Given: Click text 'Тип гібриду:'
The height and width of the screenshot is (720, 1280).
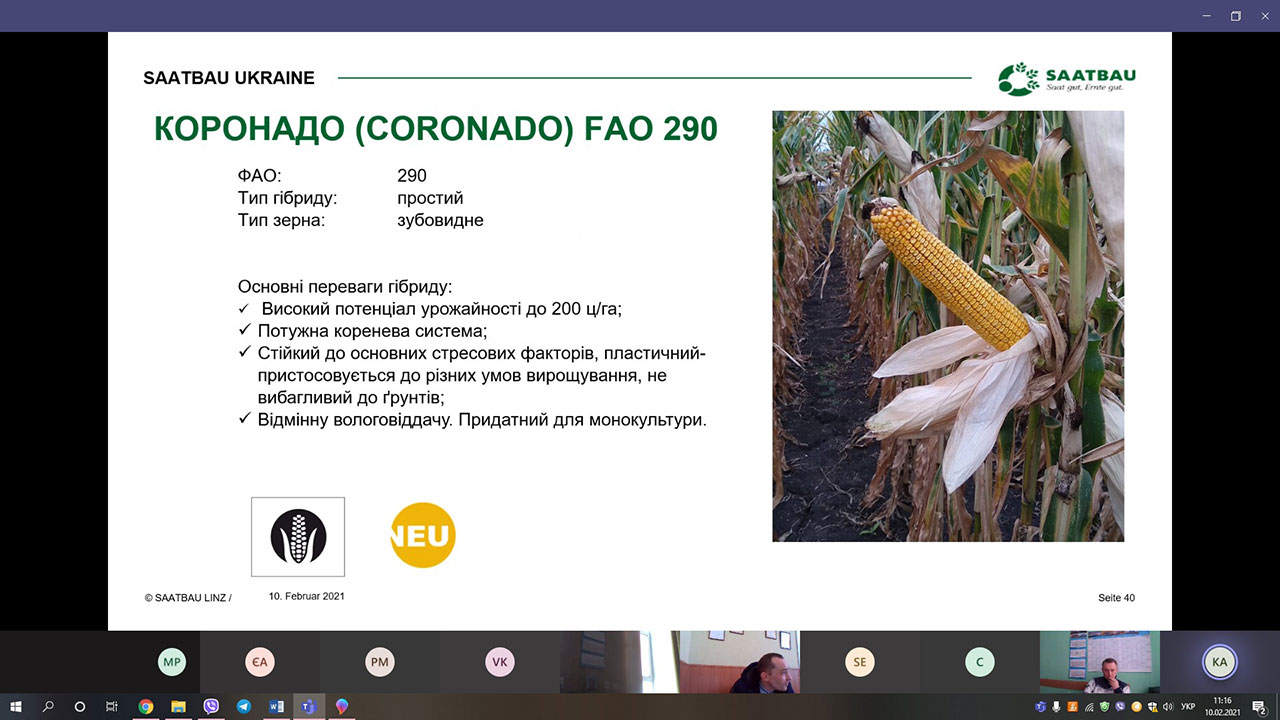Looking at the screenshot, I should [x=288, y=198].
